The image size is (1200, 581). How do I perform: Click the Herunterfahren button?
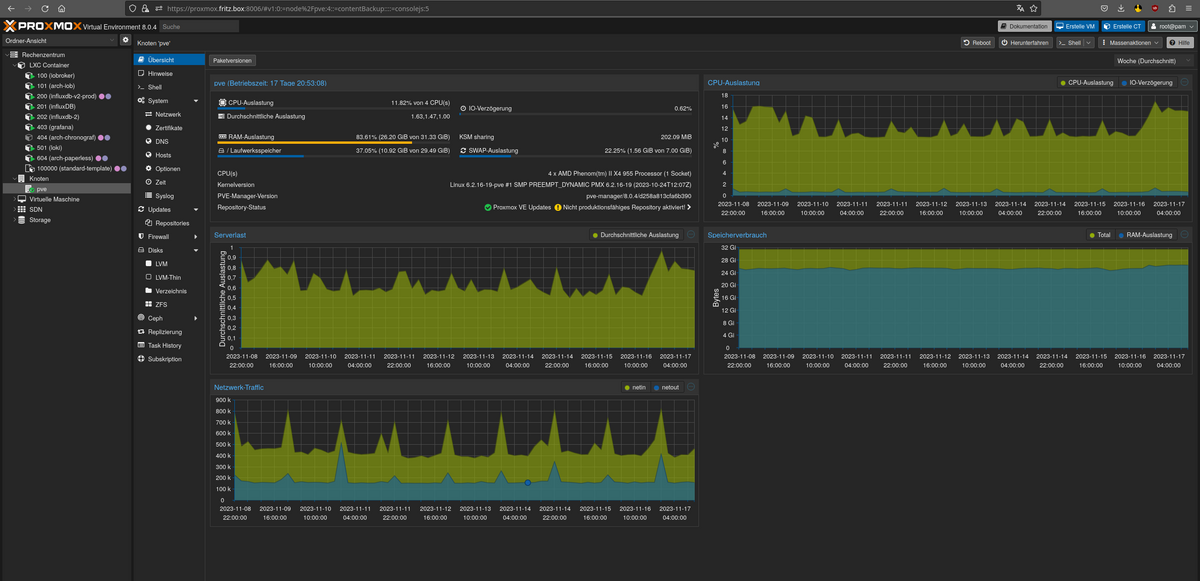point(1024,43)
